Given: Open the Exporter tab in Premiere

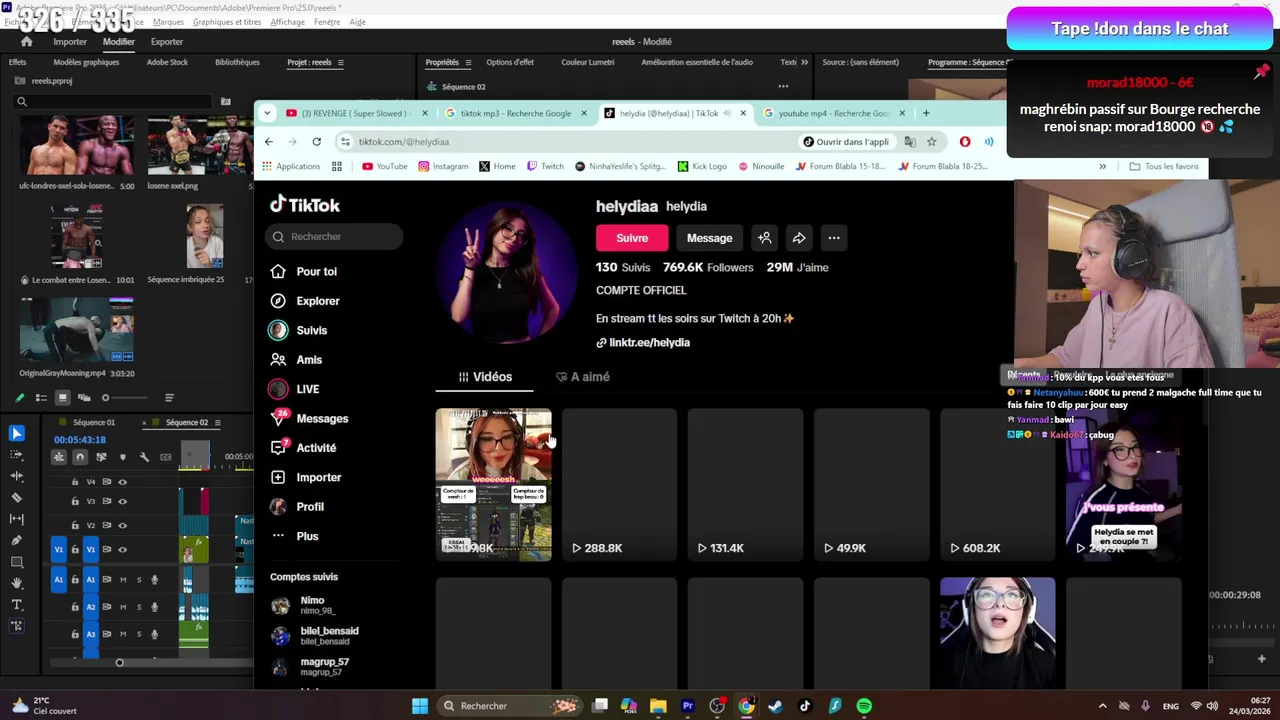Looking at the screenshot, I should click(x=167, y=42).
